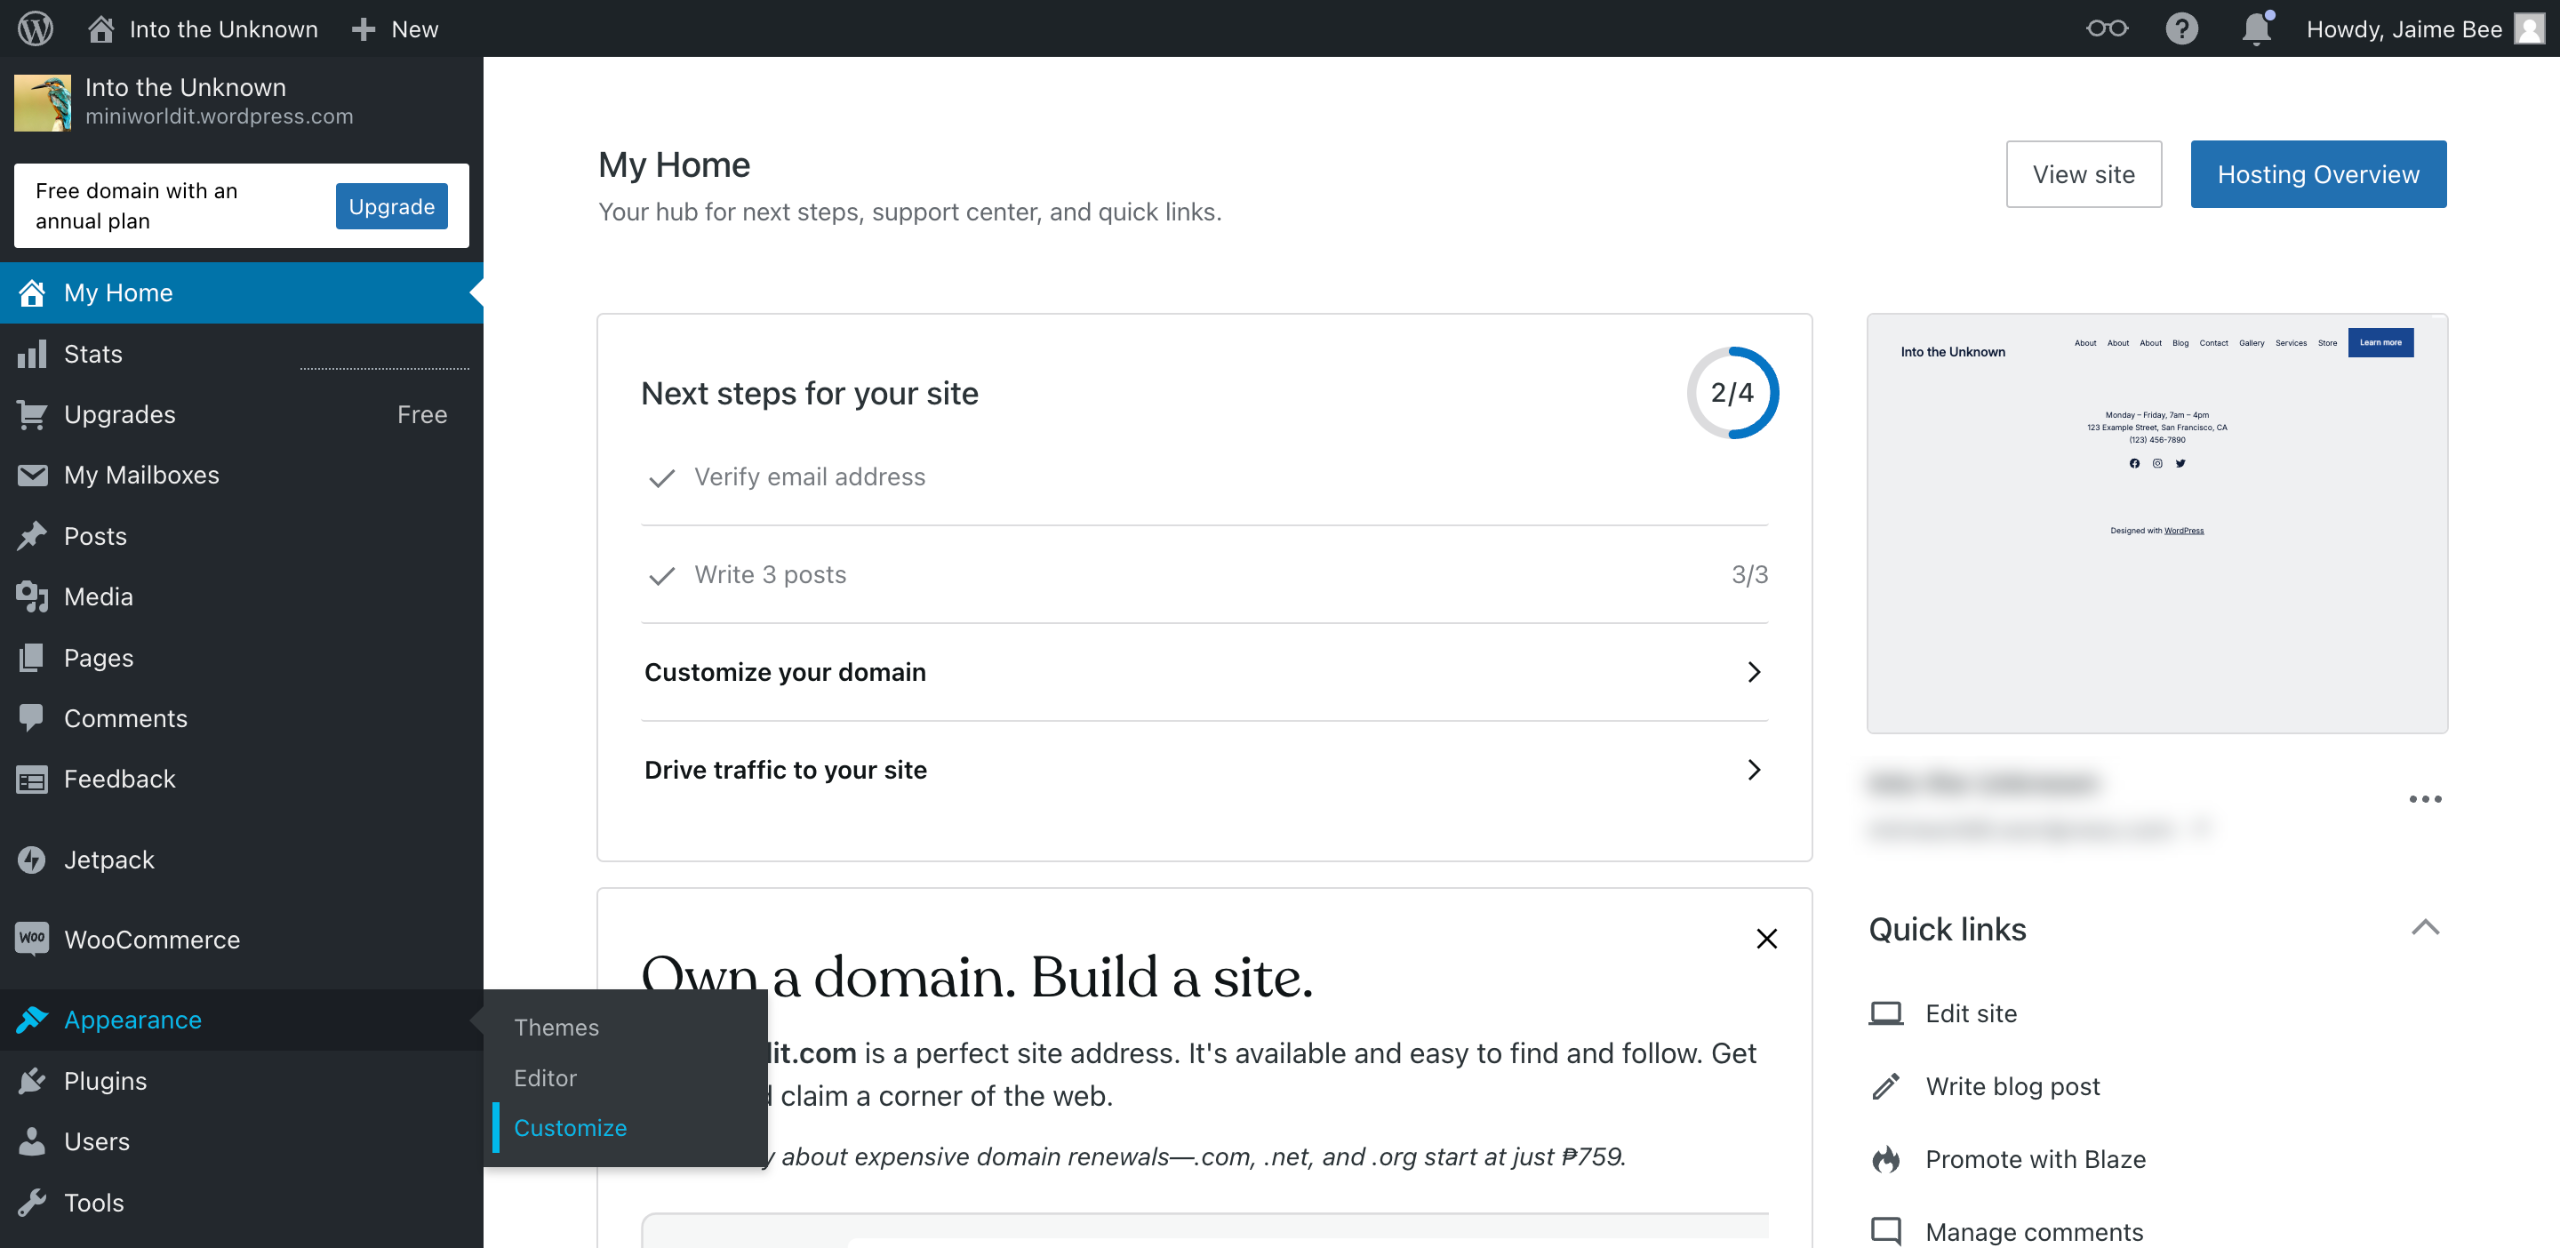This screenshot has height=1248, width=2560.
Task: Click the 2/4 progress ring
Action: (1732, 393)
